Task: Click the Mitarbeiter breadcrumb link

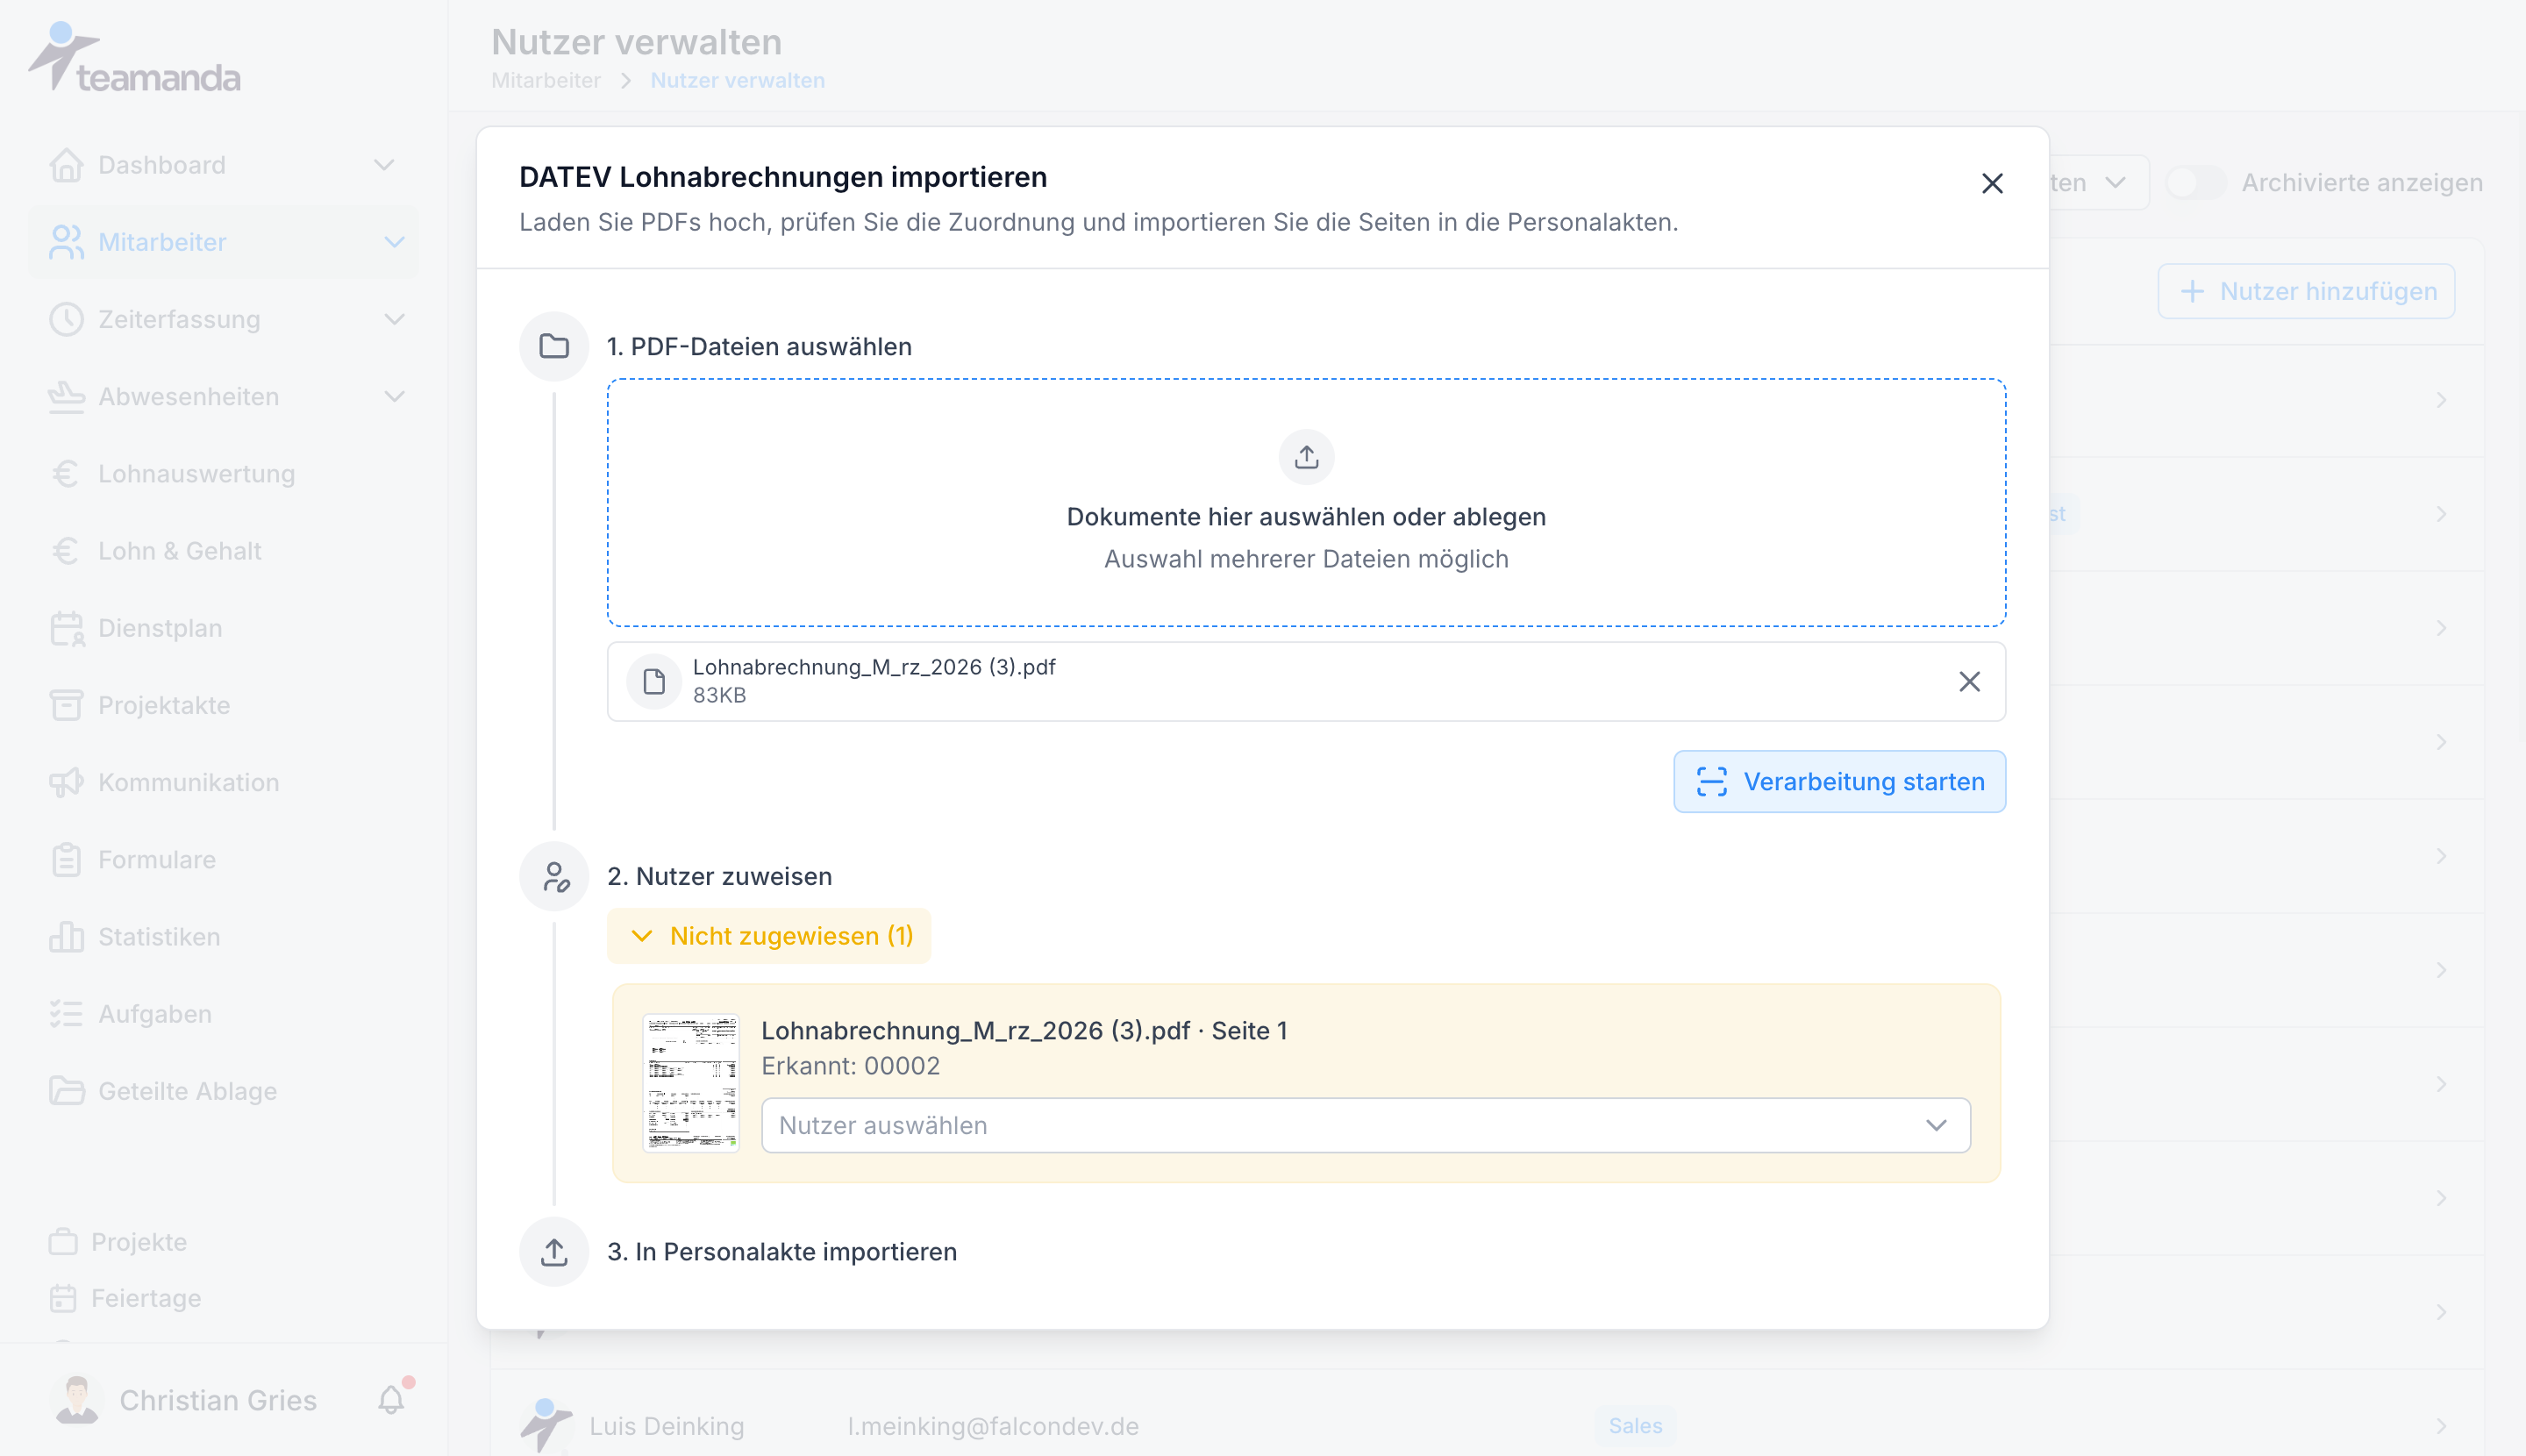Action: point(546,80)
